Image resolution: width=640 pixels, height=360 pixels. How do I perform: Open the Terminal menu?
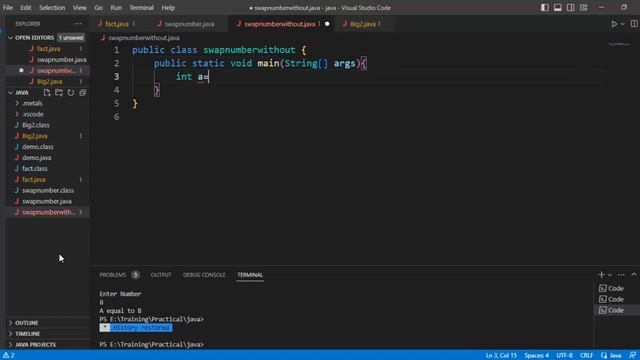click(142, 8)
